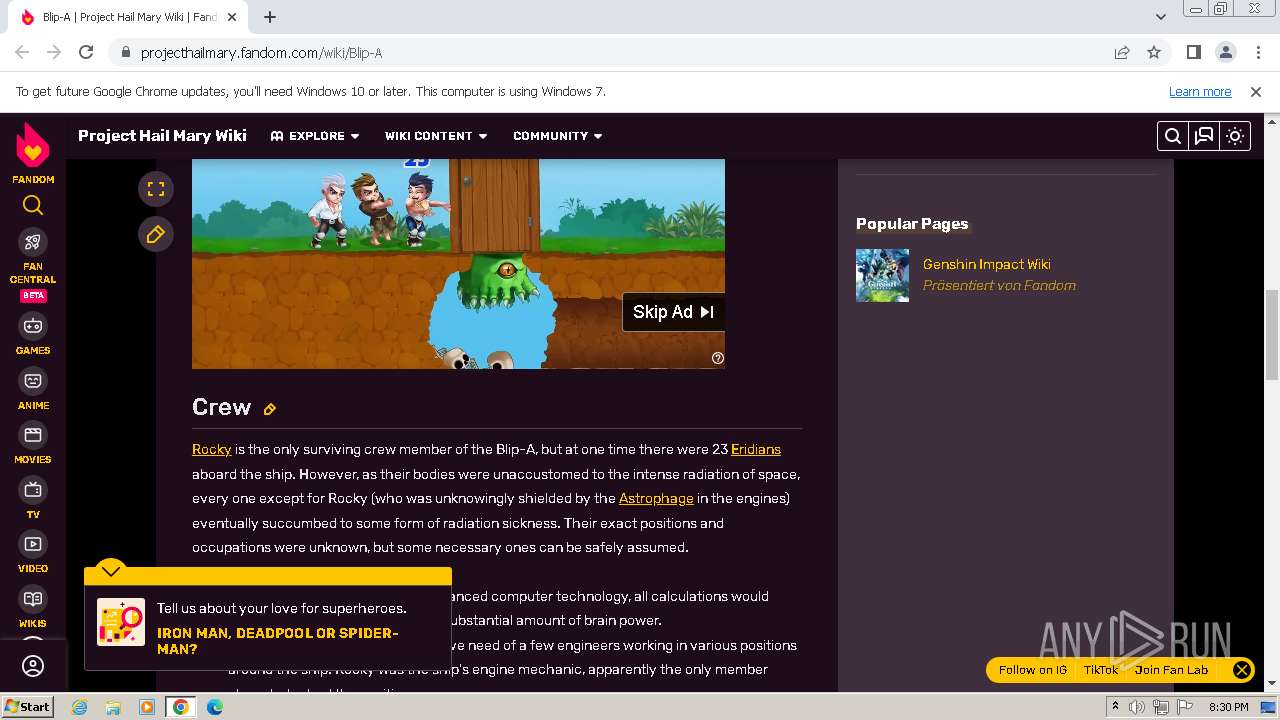1280x720 pixels.
Task: Expand the Explore menu
Action: 315,136
